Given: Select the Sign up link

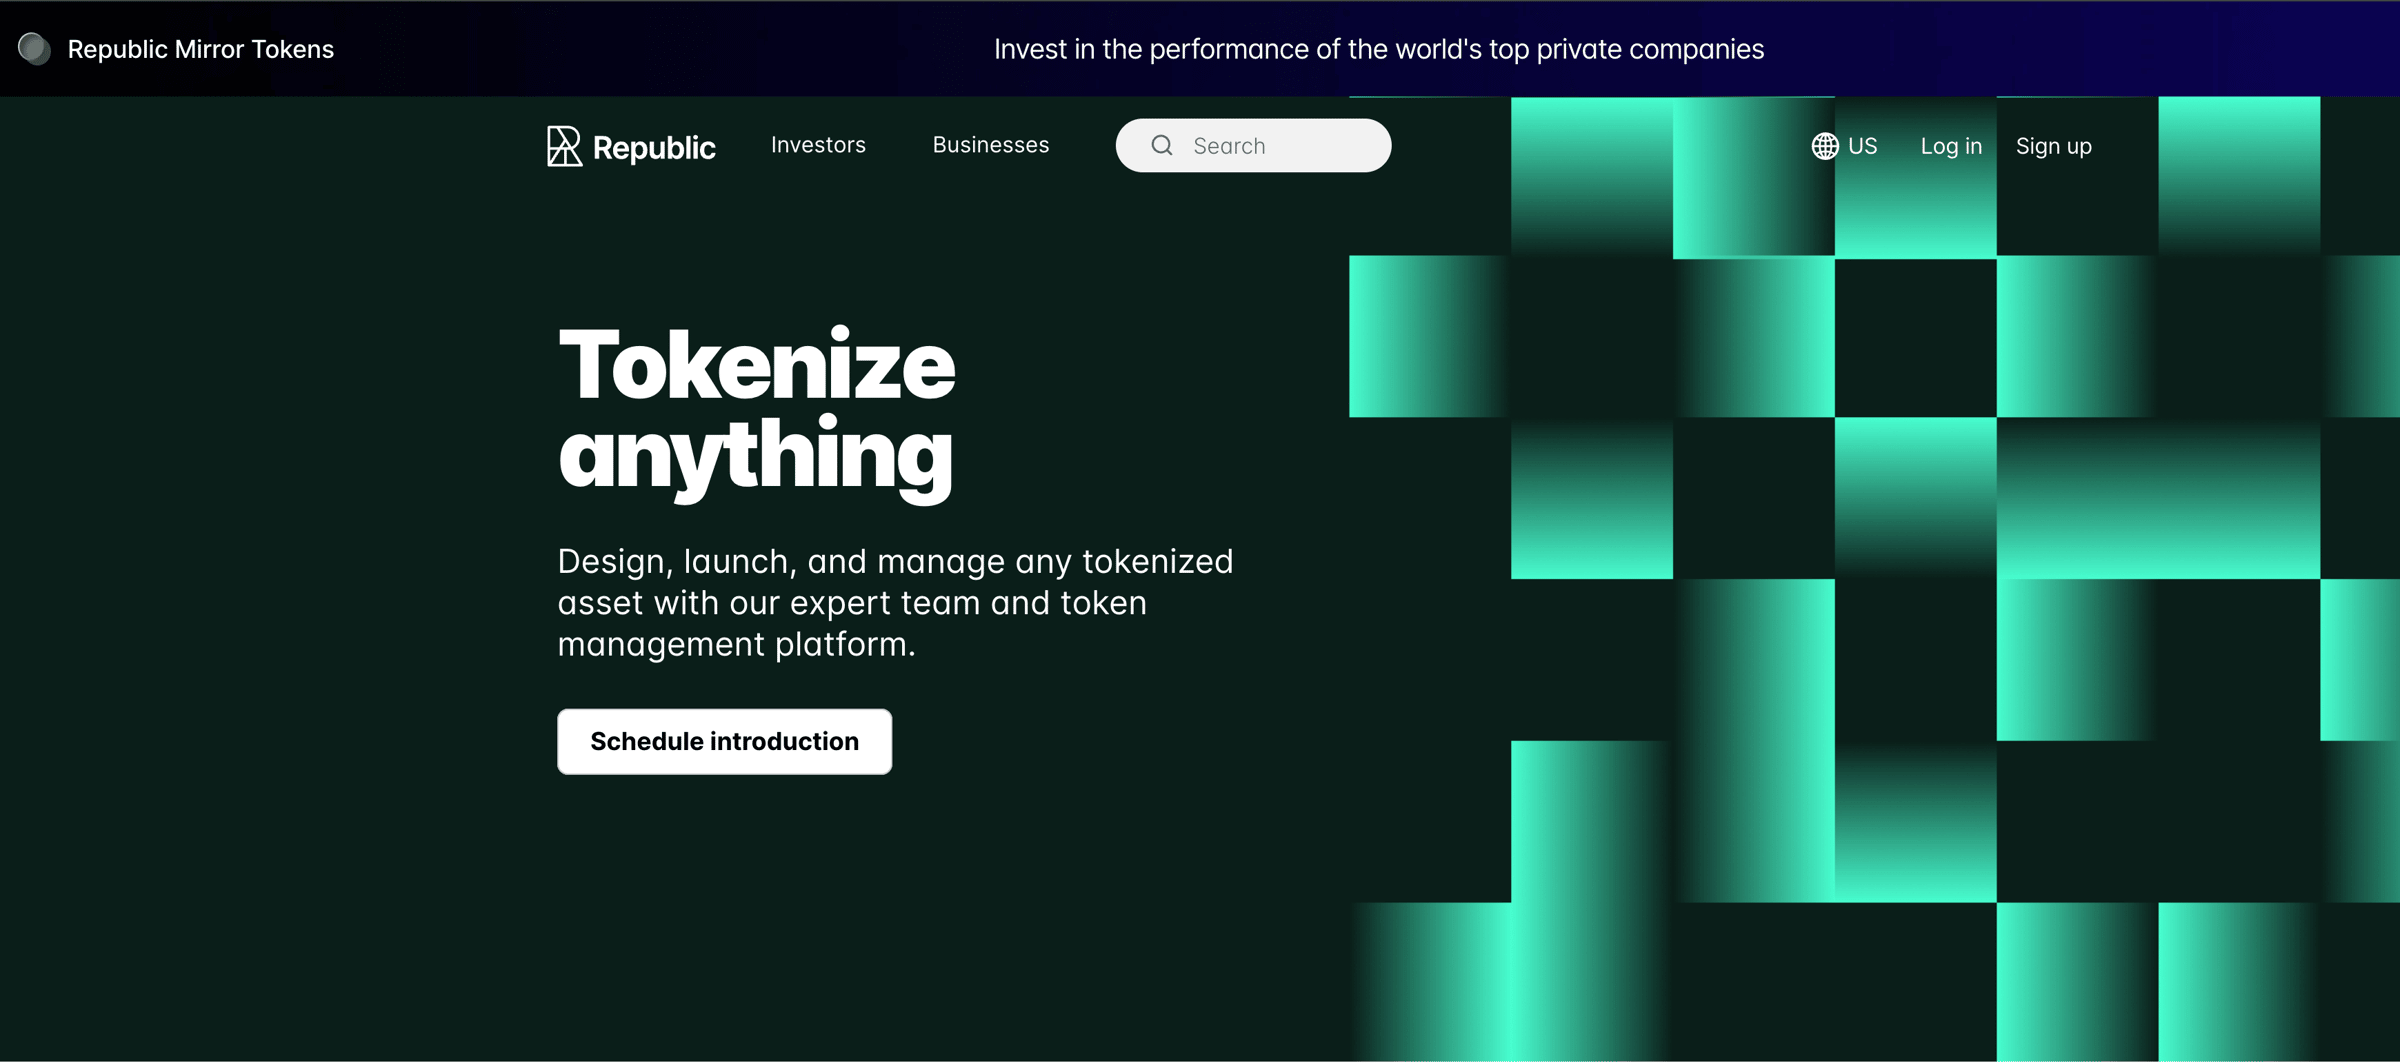Looking at the screenshot, I should pos(2054,146).
